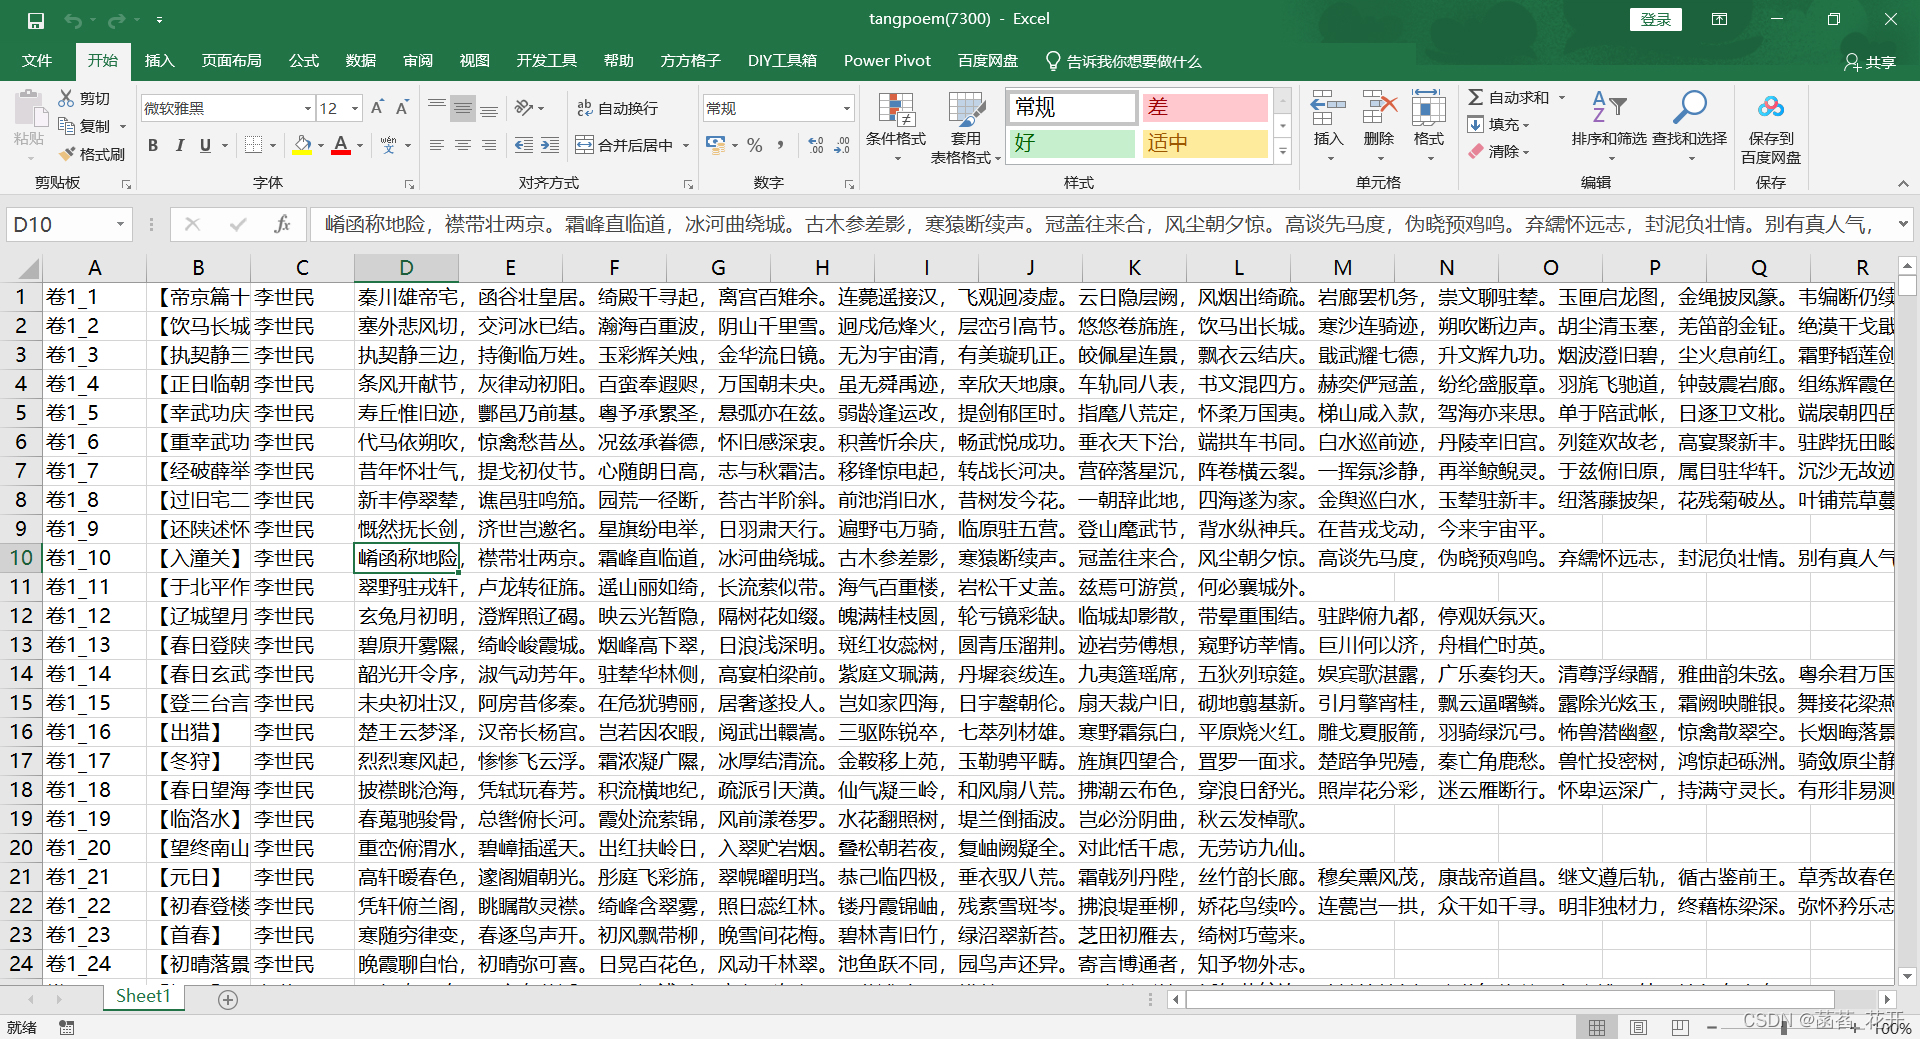Viewport: 1920px width, 1039px height.
Task: Click the Insert cells icon
Action: [1328, 108]
